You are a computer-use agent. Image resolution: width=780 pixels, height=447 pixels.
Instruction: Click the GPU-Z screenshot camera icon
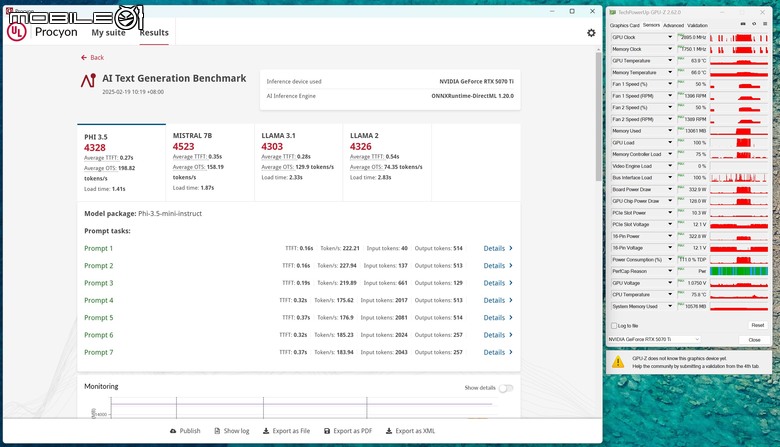pyautogui.click(x=743, y=24)
